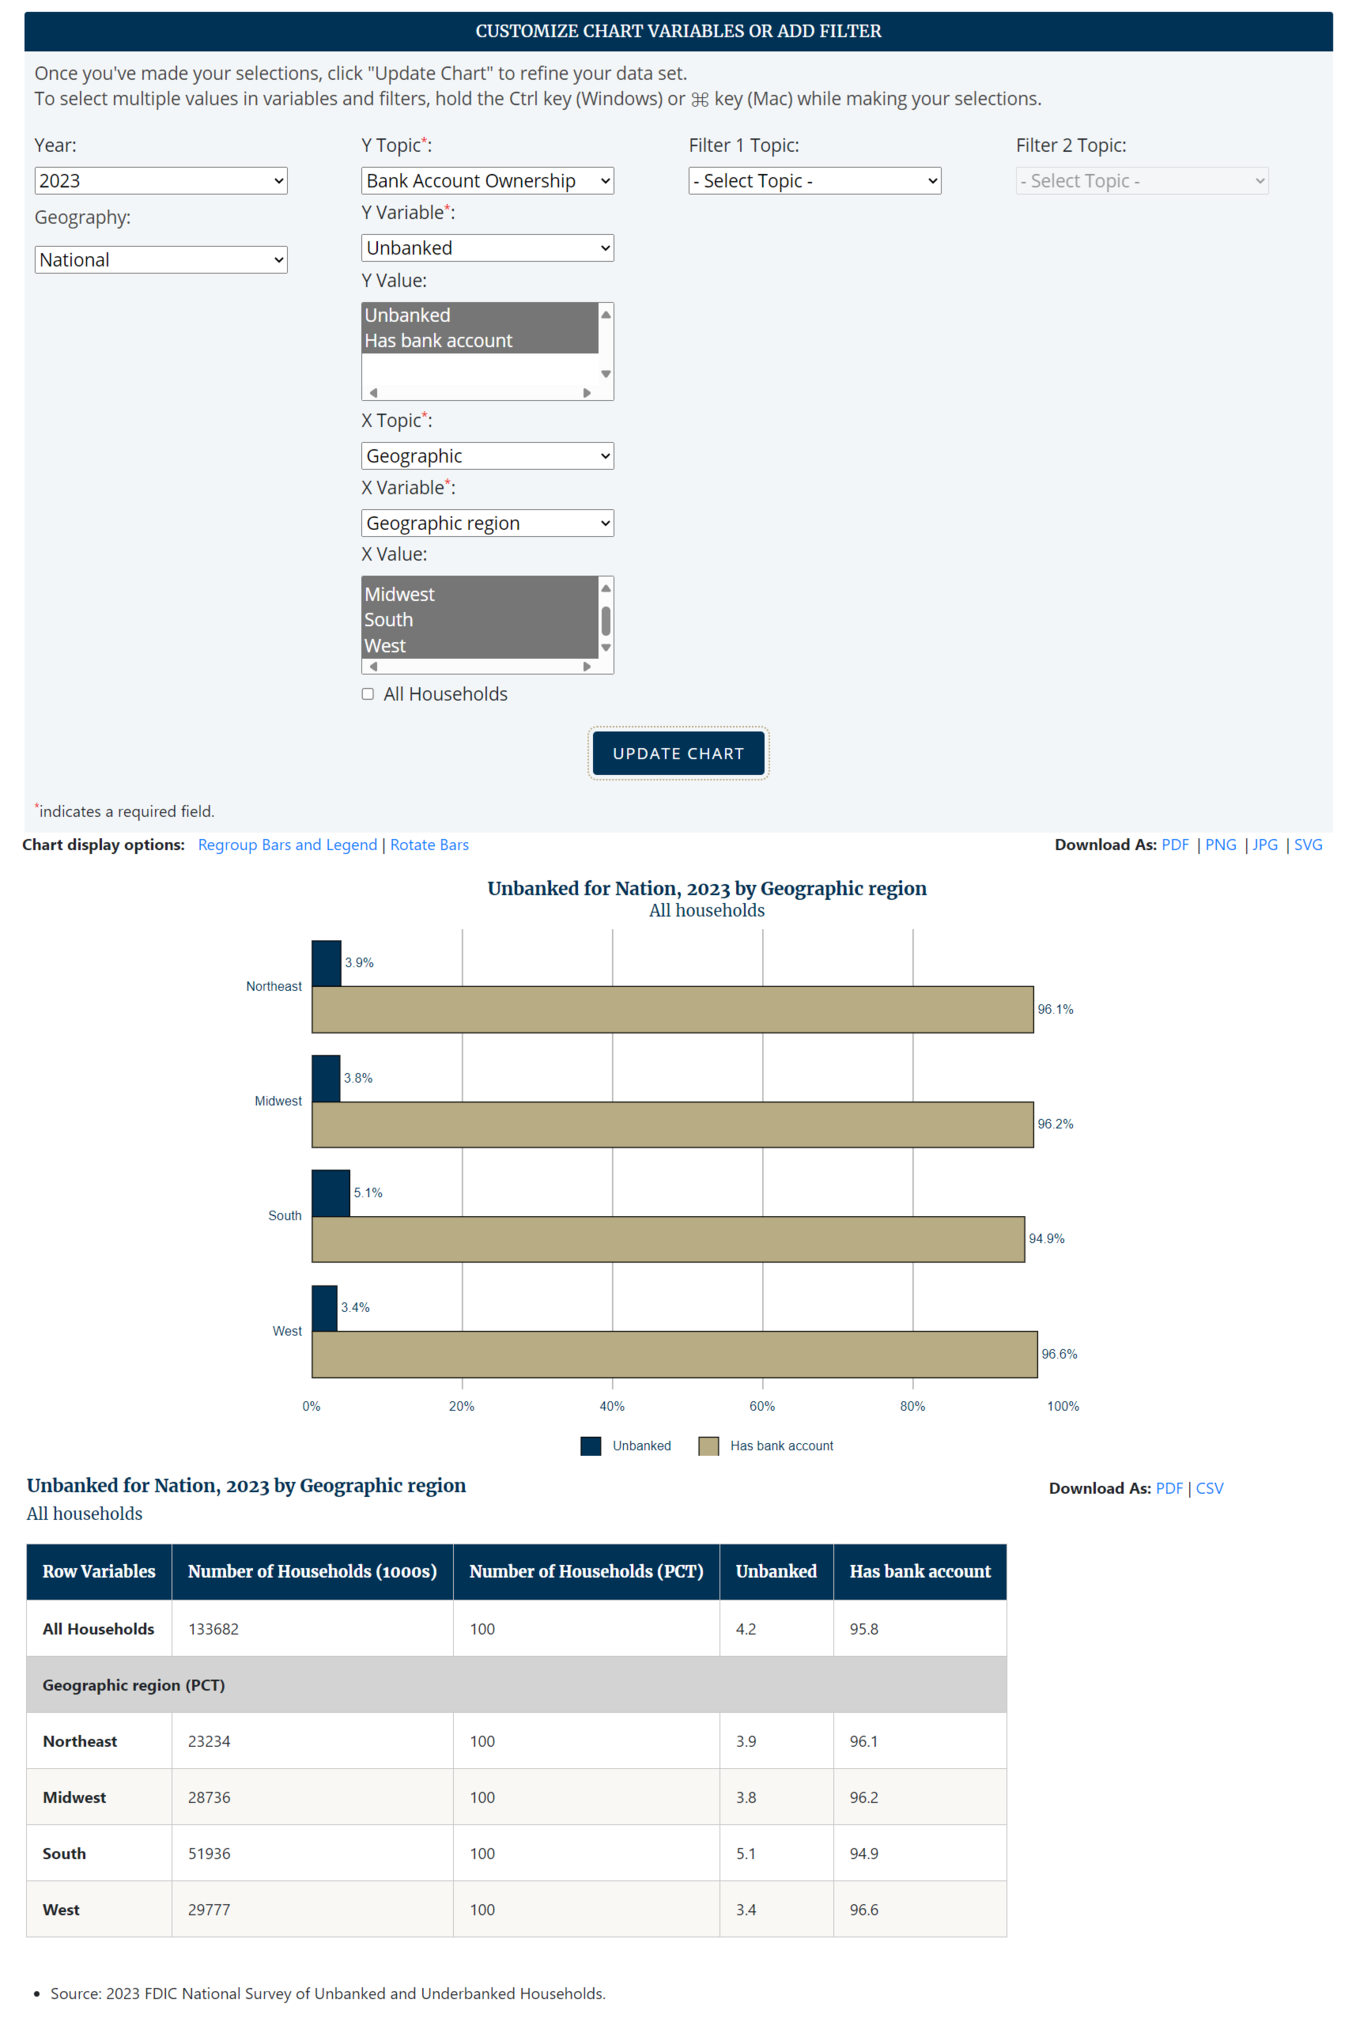Click the Update Chart button

click(x=678, y=753)
